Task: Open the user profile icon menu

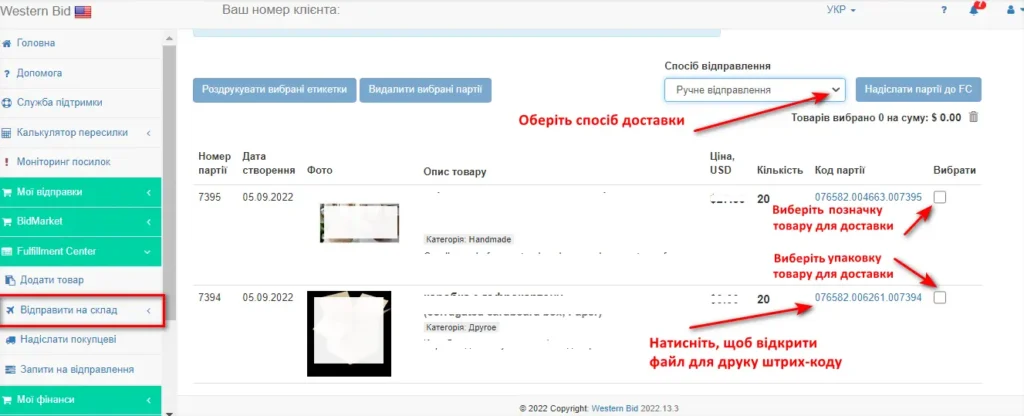Action: (x=1012, y=10)
